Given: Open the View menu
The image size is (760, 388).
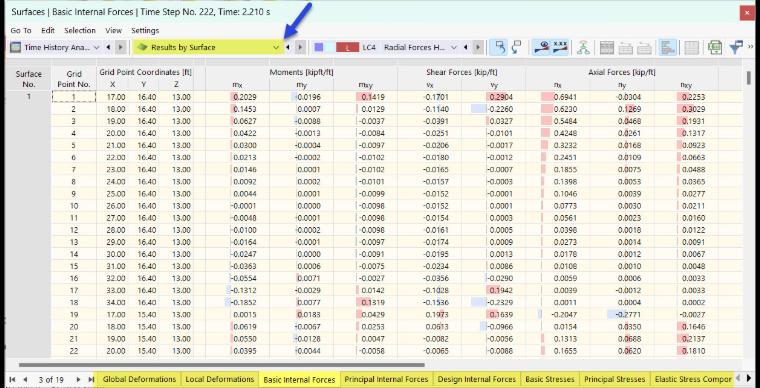Looking at the screenshot, I should tap(113, 30).
